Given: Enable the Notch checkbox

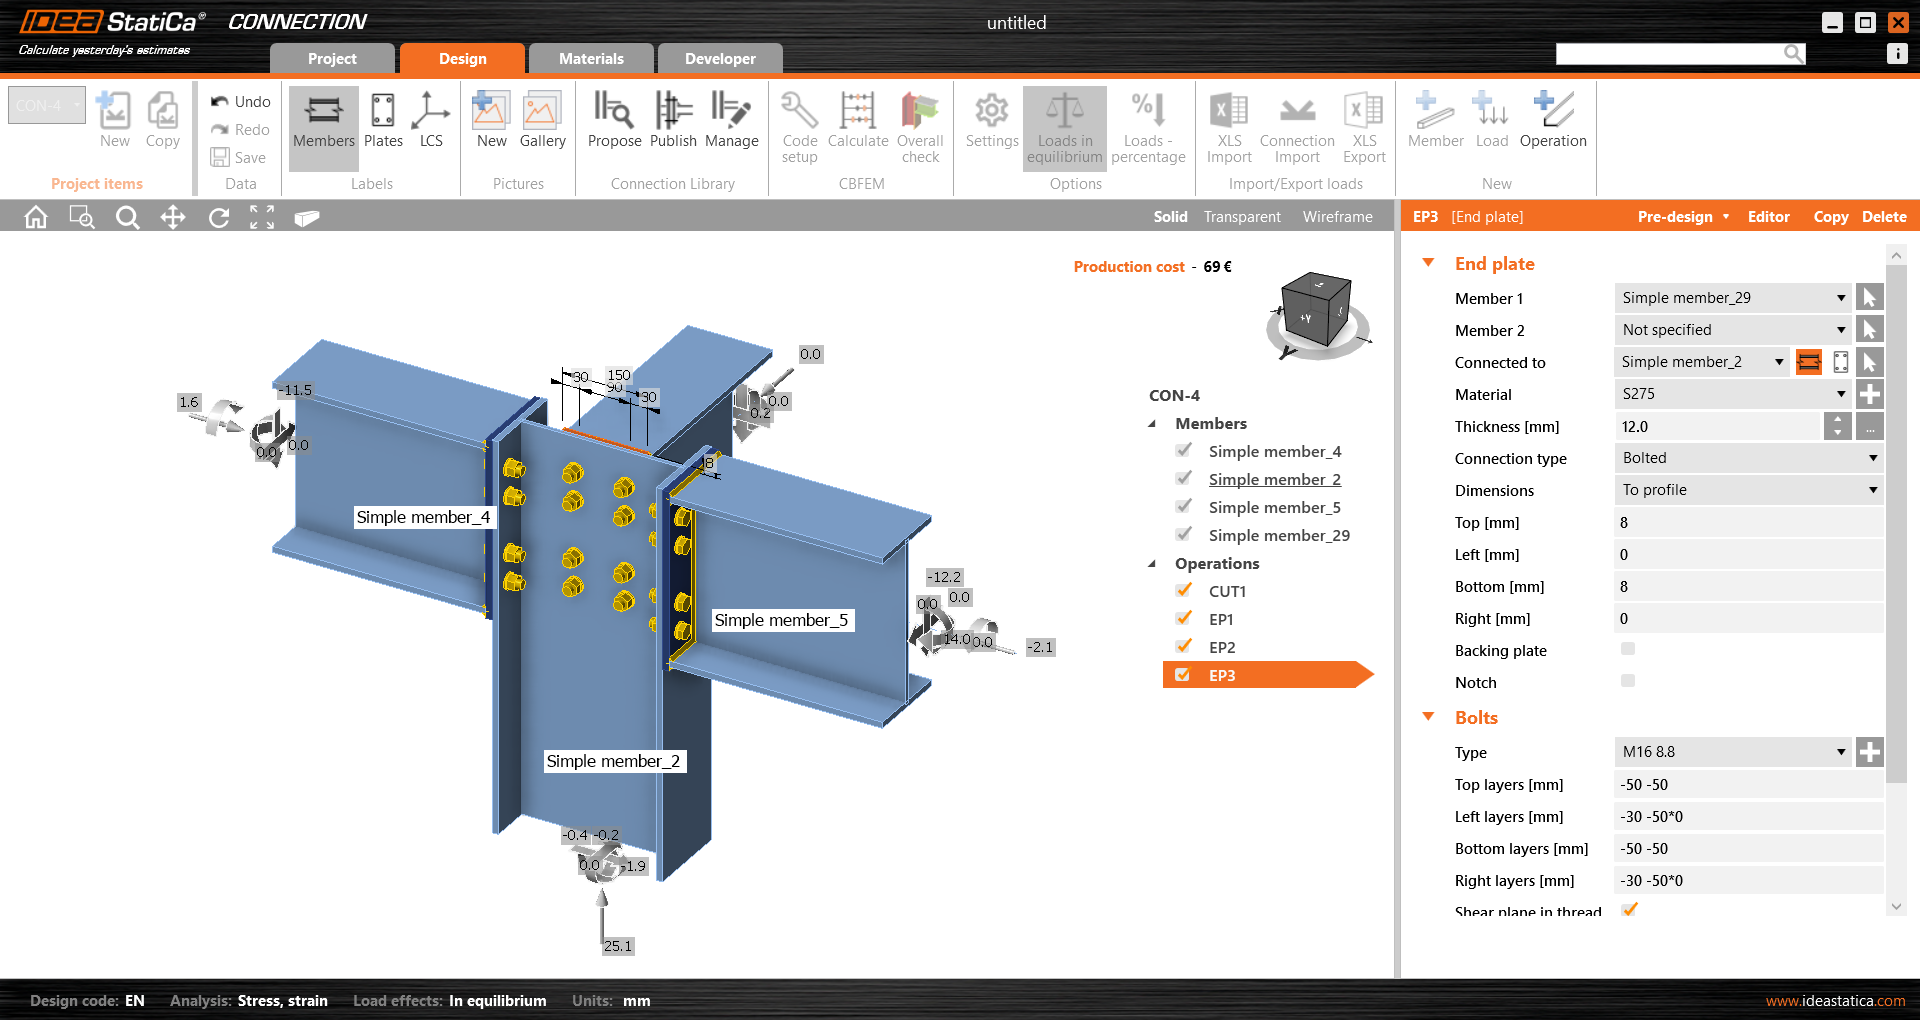Looking at the screenshot, I should tap(1628, 682).
